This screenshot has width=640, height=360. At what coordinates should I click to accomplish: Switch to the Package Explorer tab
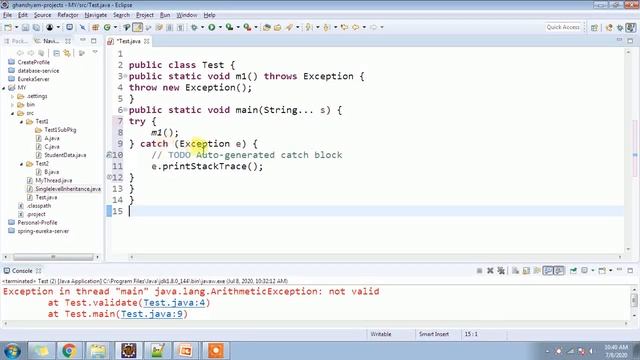[16, 41]
